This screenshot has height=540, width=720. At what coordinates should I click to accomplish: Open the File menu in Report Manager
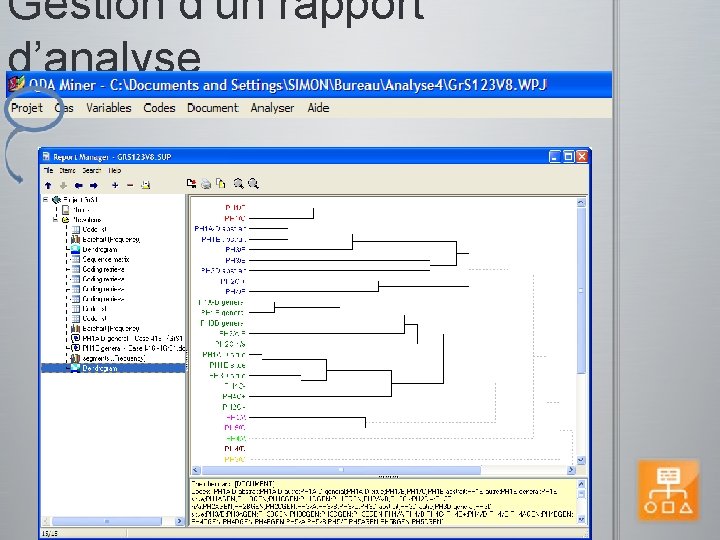click(48, 170)
